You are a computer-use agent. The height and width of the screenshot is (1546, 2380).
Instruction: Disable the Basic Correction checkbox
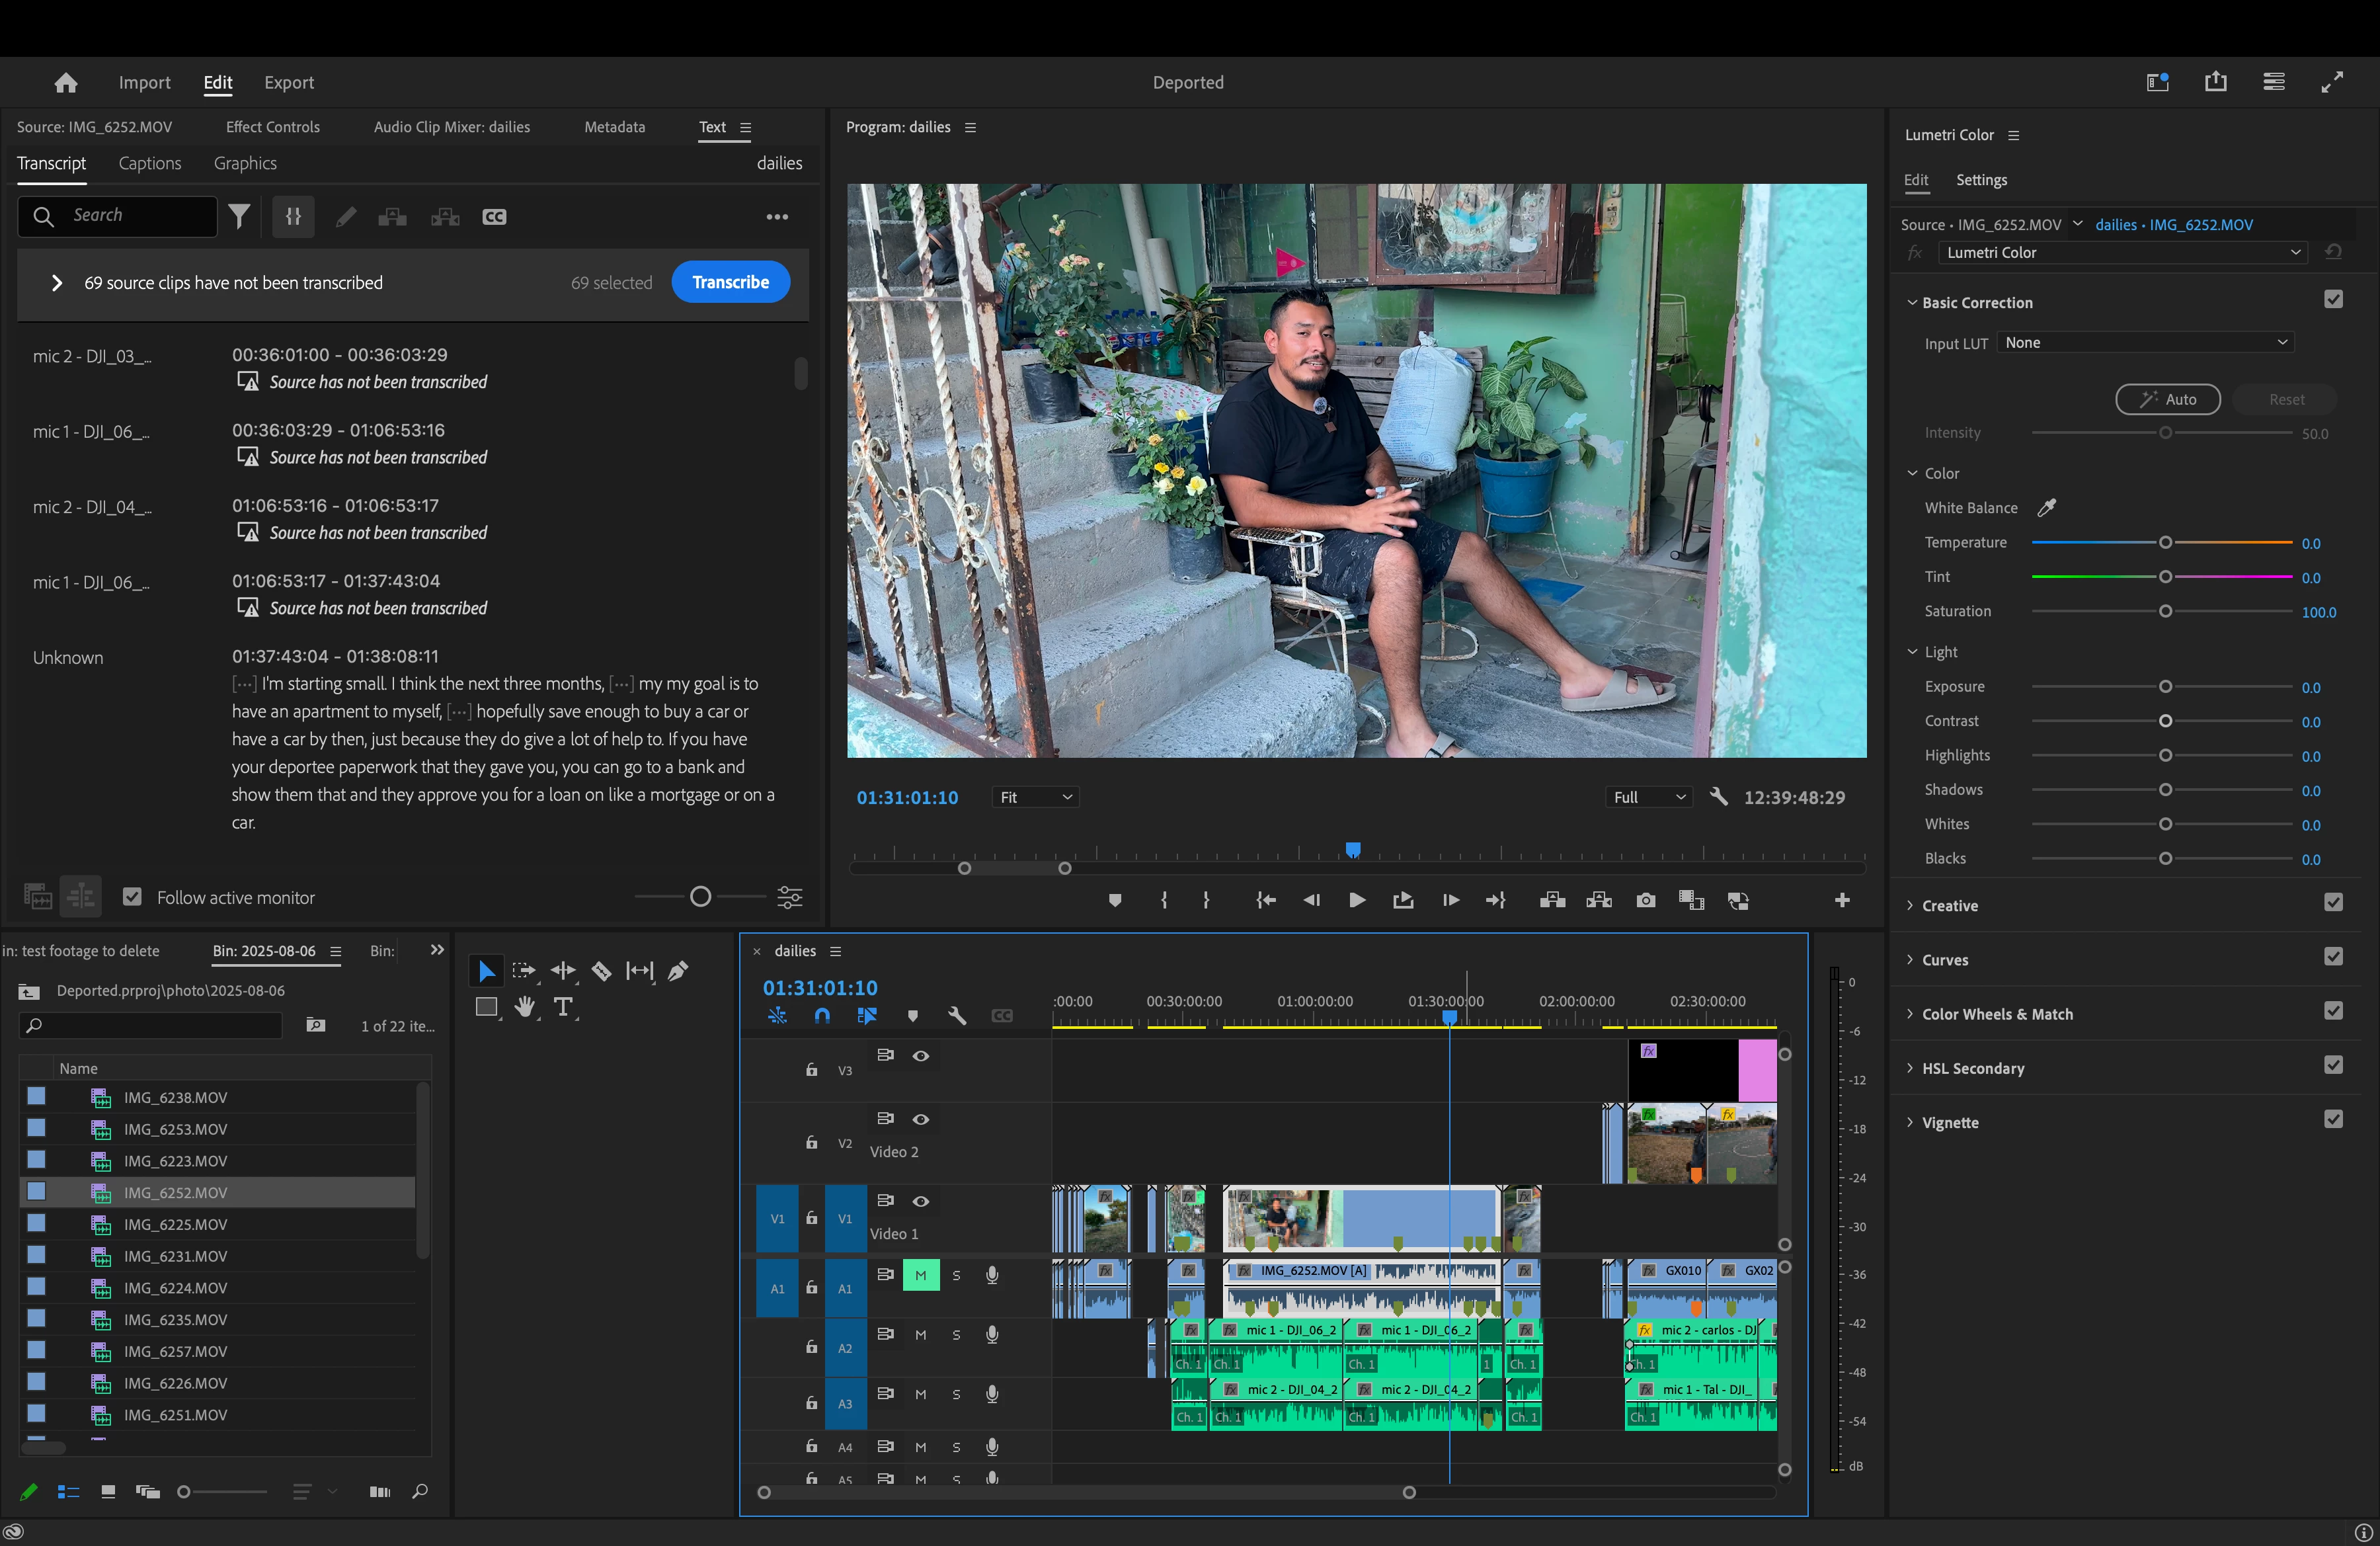coord(2333,300)
